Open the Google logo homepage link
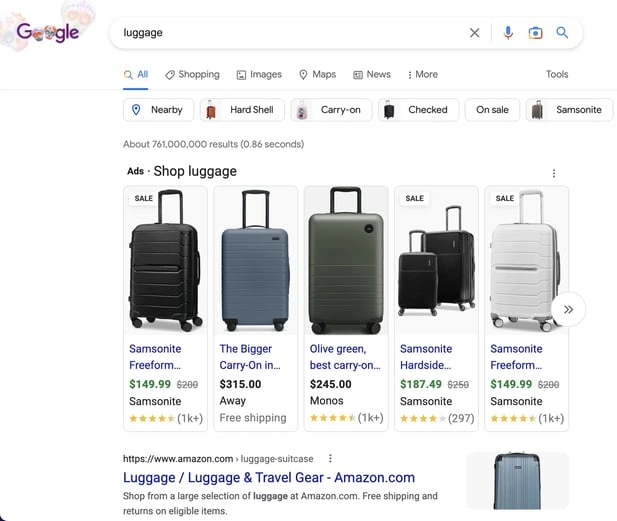The image size is (617, 521). point(48,33)
